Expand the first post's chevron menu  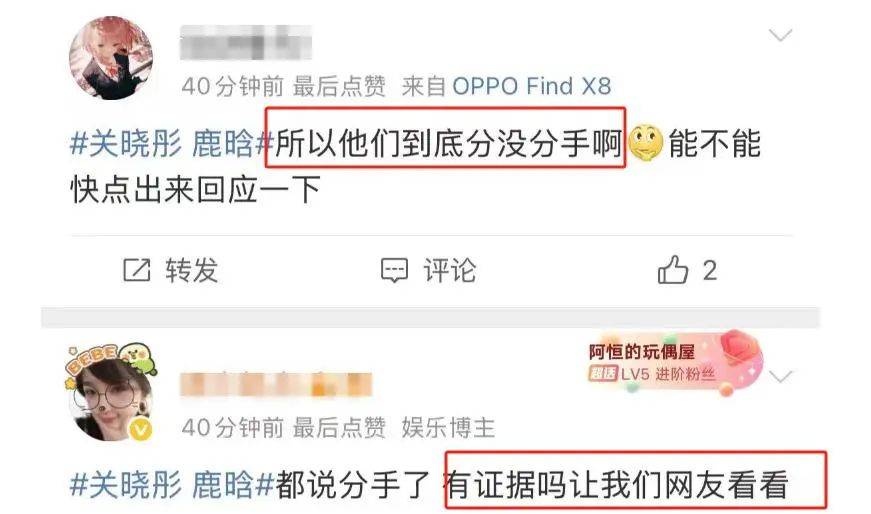pyautogui.click(x=780, y=36)
